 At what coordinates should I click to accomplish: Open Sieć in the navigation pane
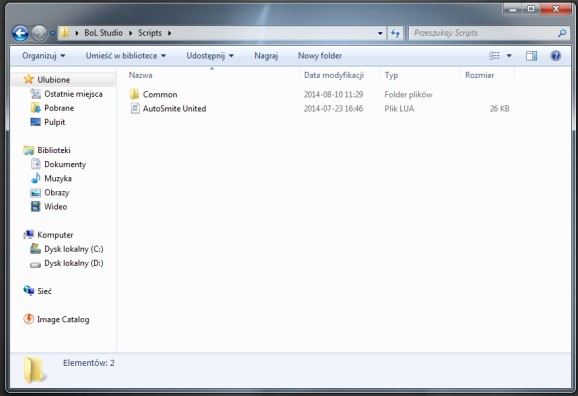pyautogui.click(x=44, y=291)
